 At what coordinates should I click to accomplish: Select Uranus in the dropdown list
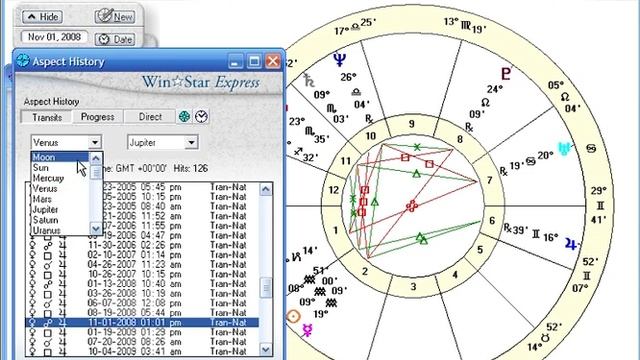coord(60,230)
